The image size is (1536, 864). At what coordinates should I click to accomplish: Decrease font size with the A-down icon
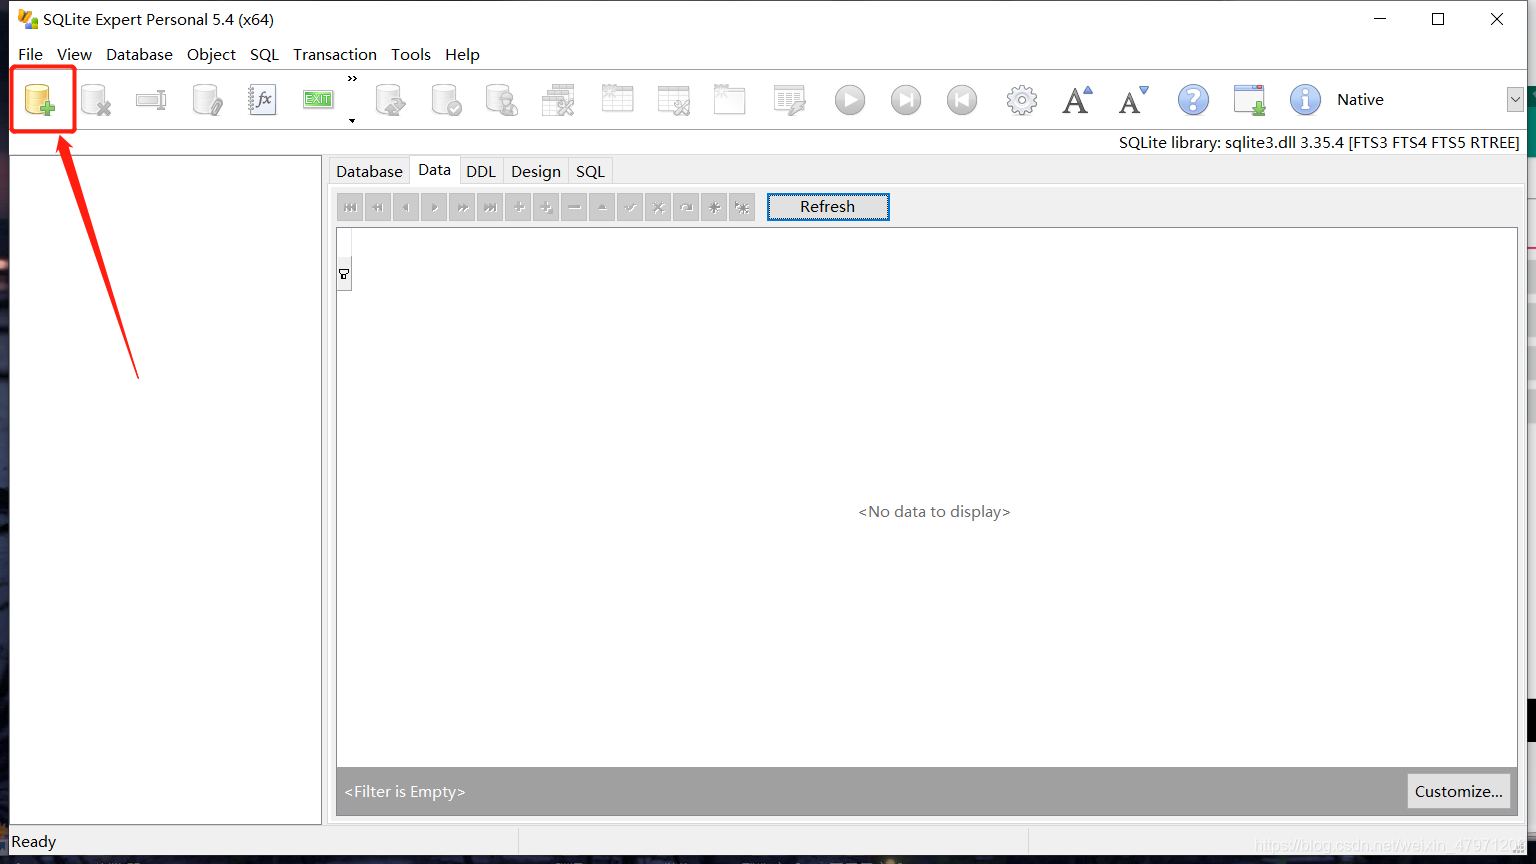coord(1133,100)
